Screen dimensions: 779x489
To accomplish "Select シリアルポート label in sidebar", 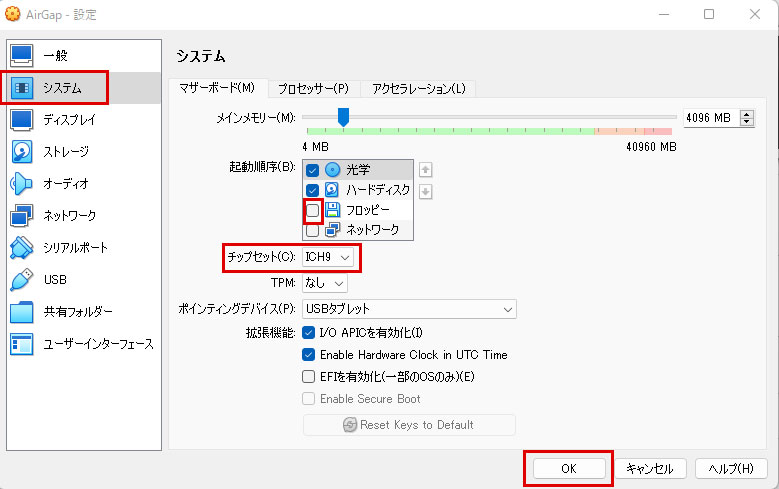I will [x=76, y=247].
